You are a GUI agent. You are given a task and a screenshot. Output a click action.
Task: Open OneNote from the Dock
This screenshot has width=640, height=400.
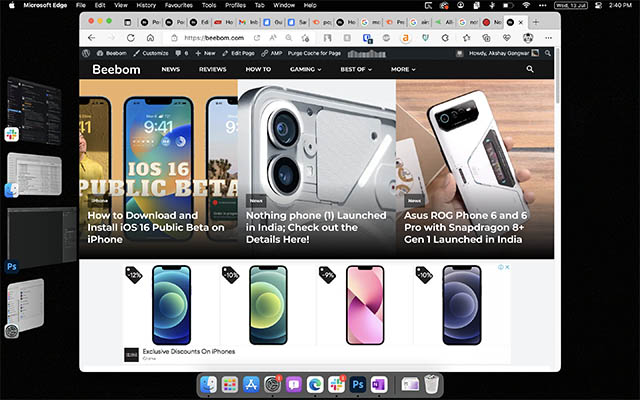click(x=378, y=384)
